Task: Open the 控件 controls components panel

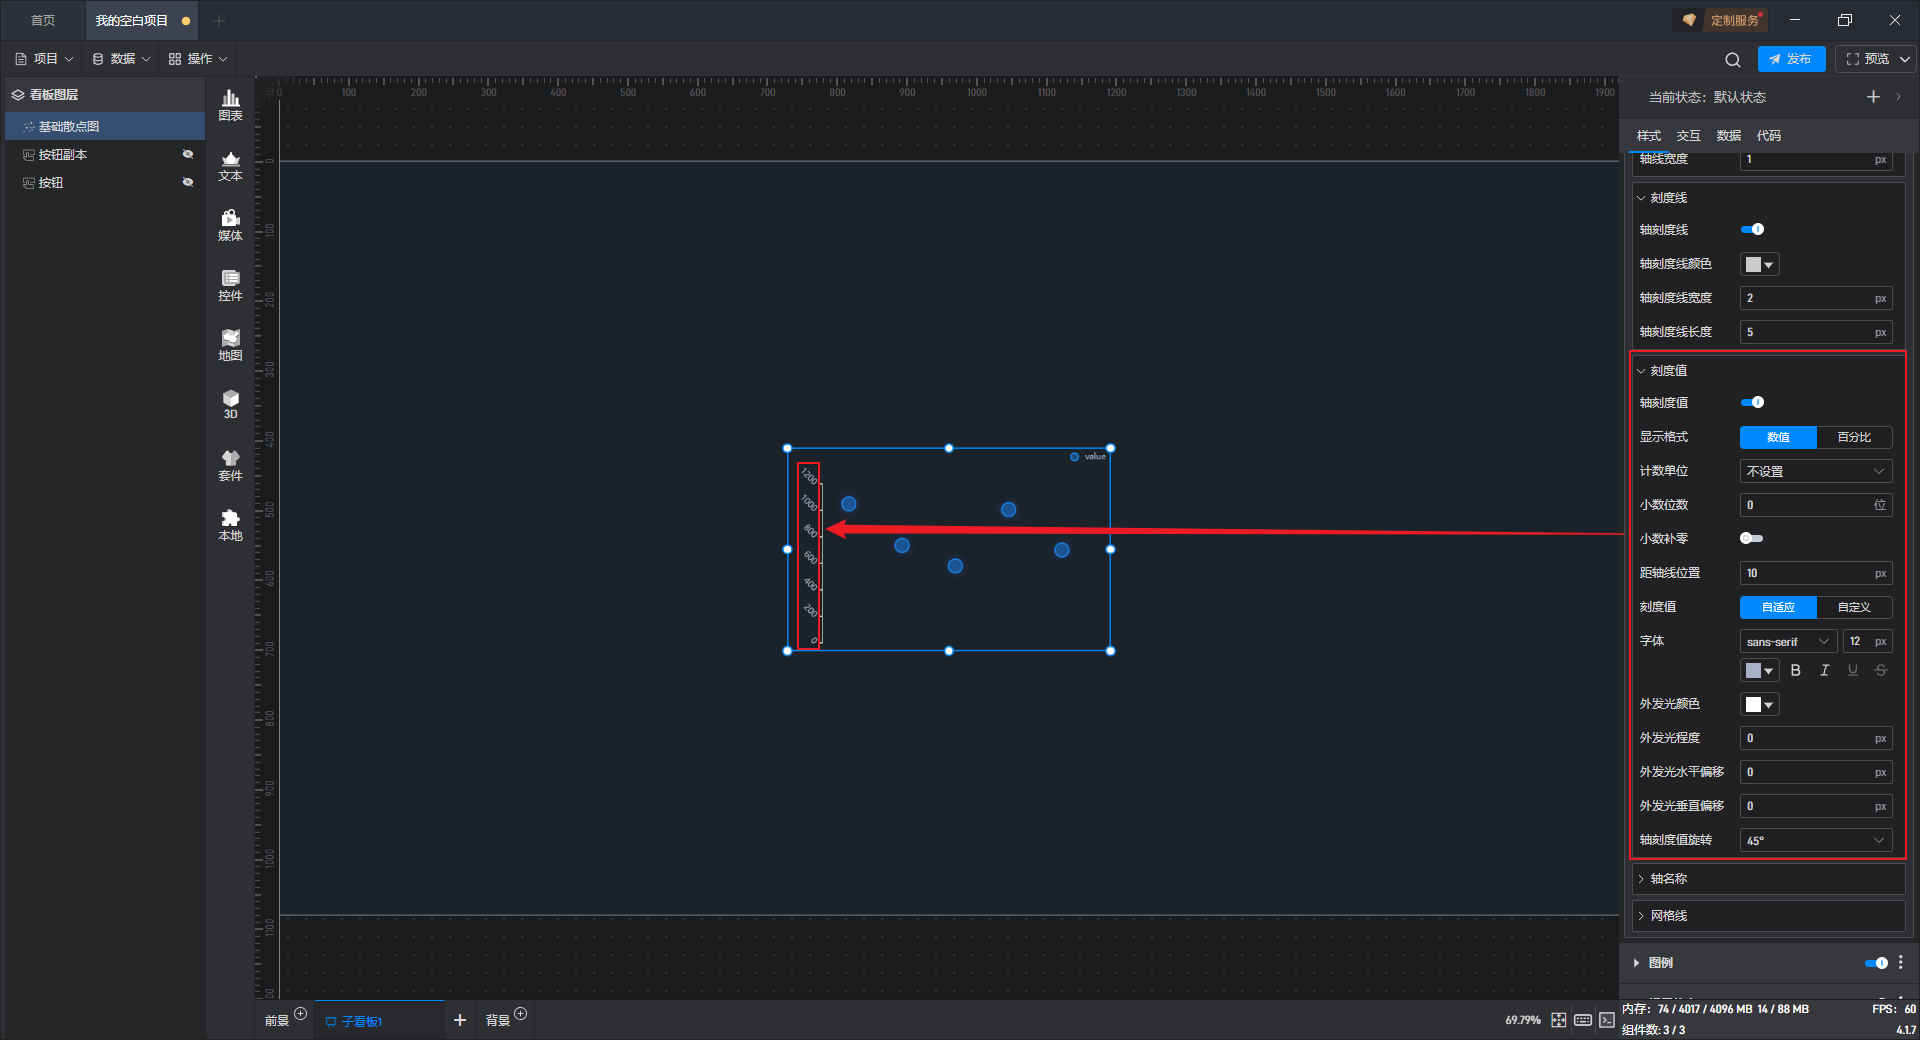Action: pyautogui.click(x=230, y=285)
